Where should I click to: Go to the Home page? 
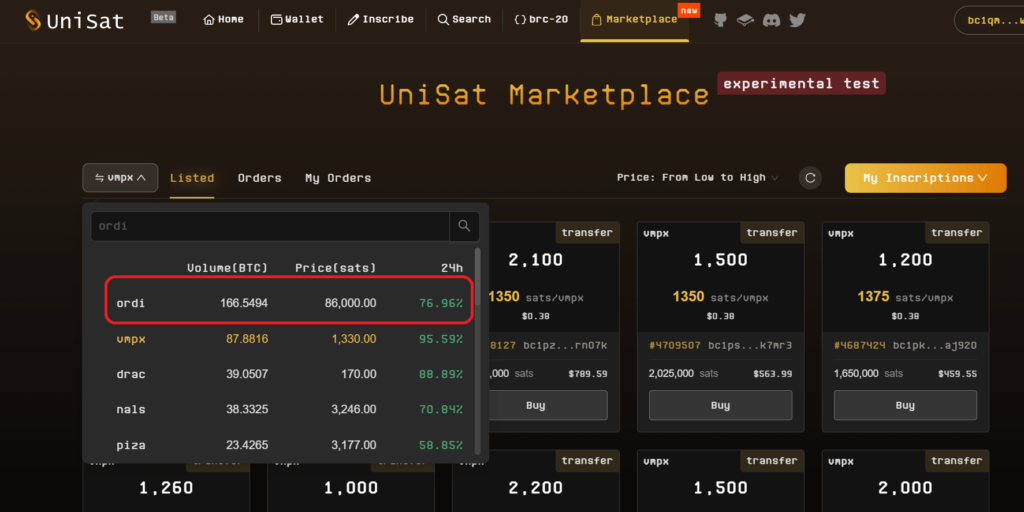(x=223, y=20)
